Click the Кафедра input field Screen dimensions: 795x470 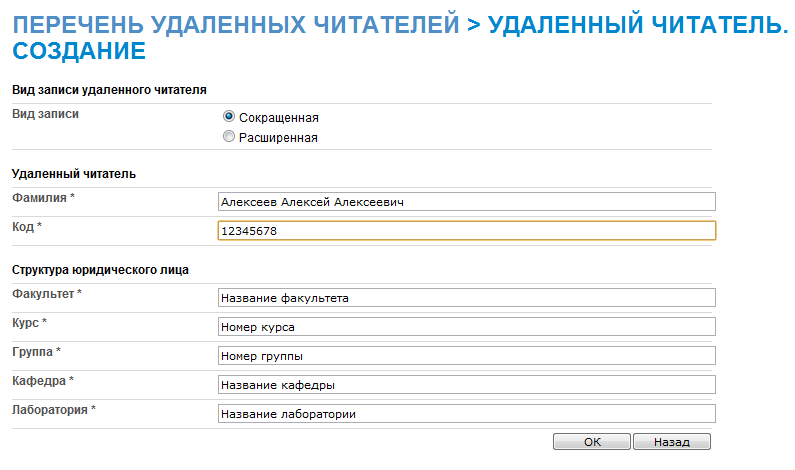pos(466,384)
